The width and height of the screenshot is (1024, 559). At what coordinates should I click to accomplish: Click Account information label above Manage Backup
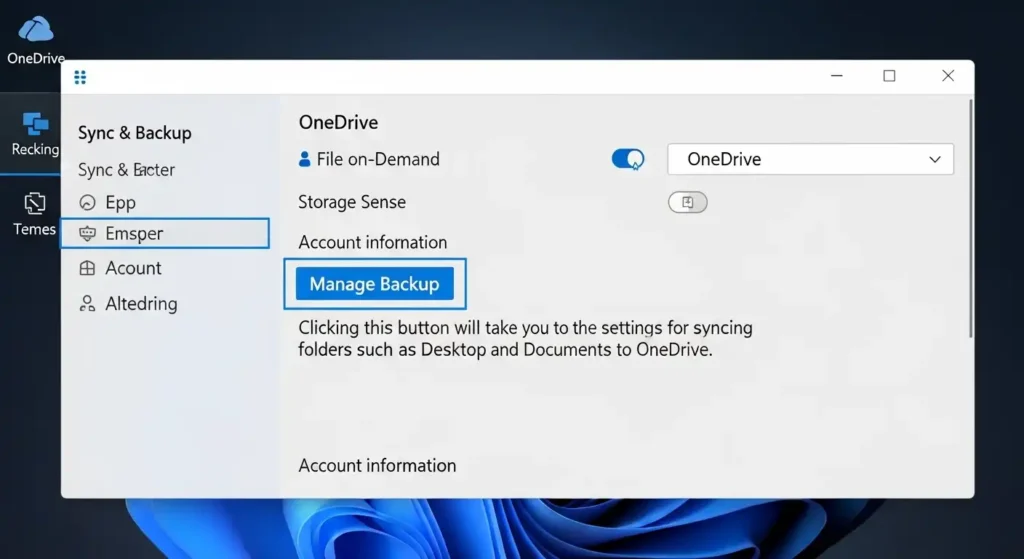373,242
